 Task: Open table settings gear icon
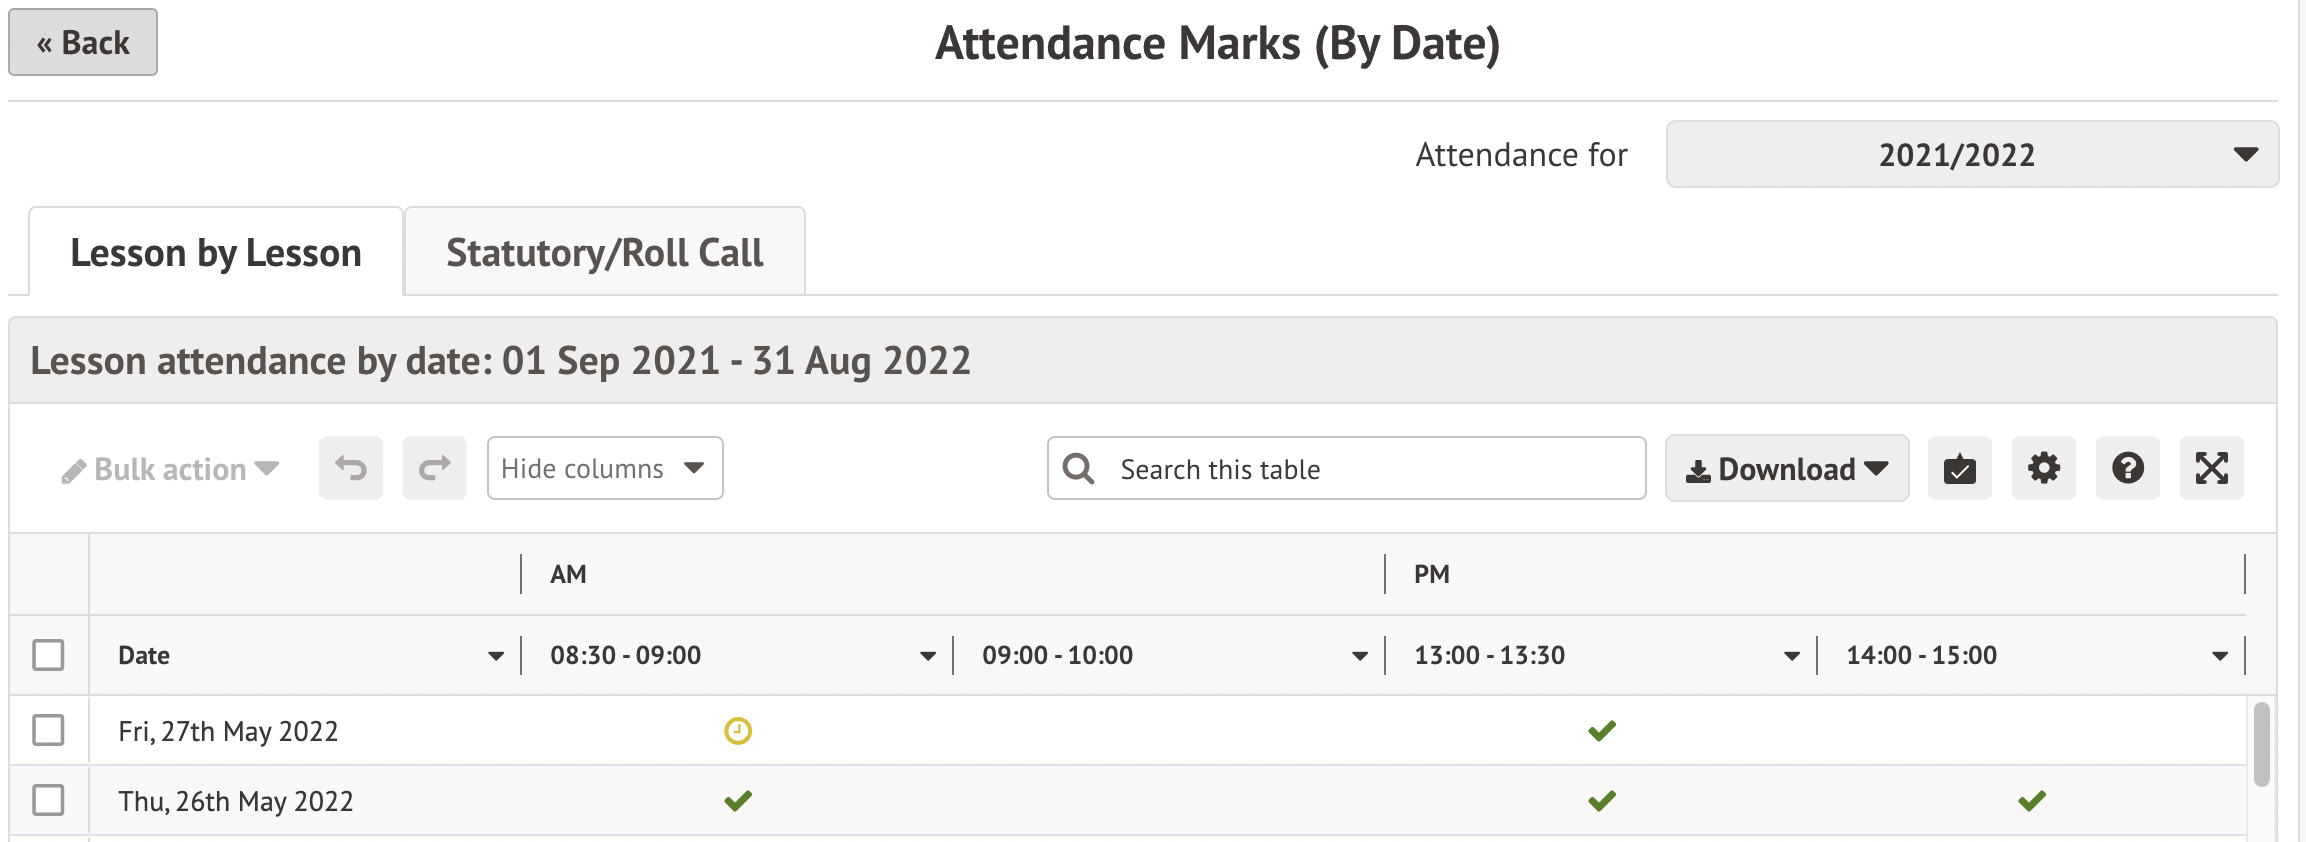point(2043,468)
